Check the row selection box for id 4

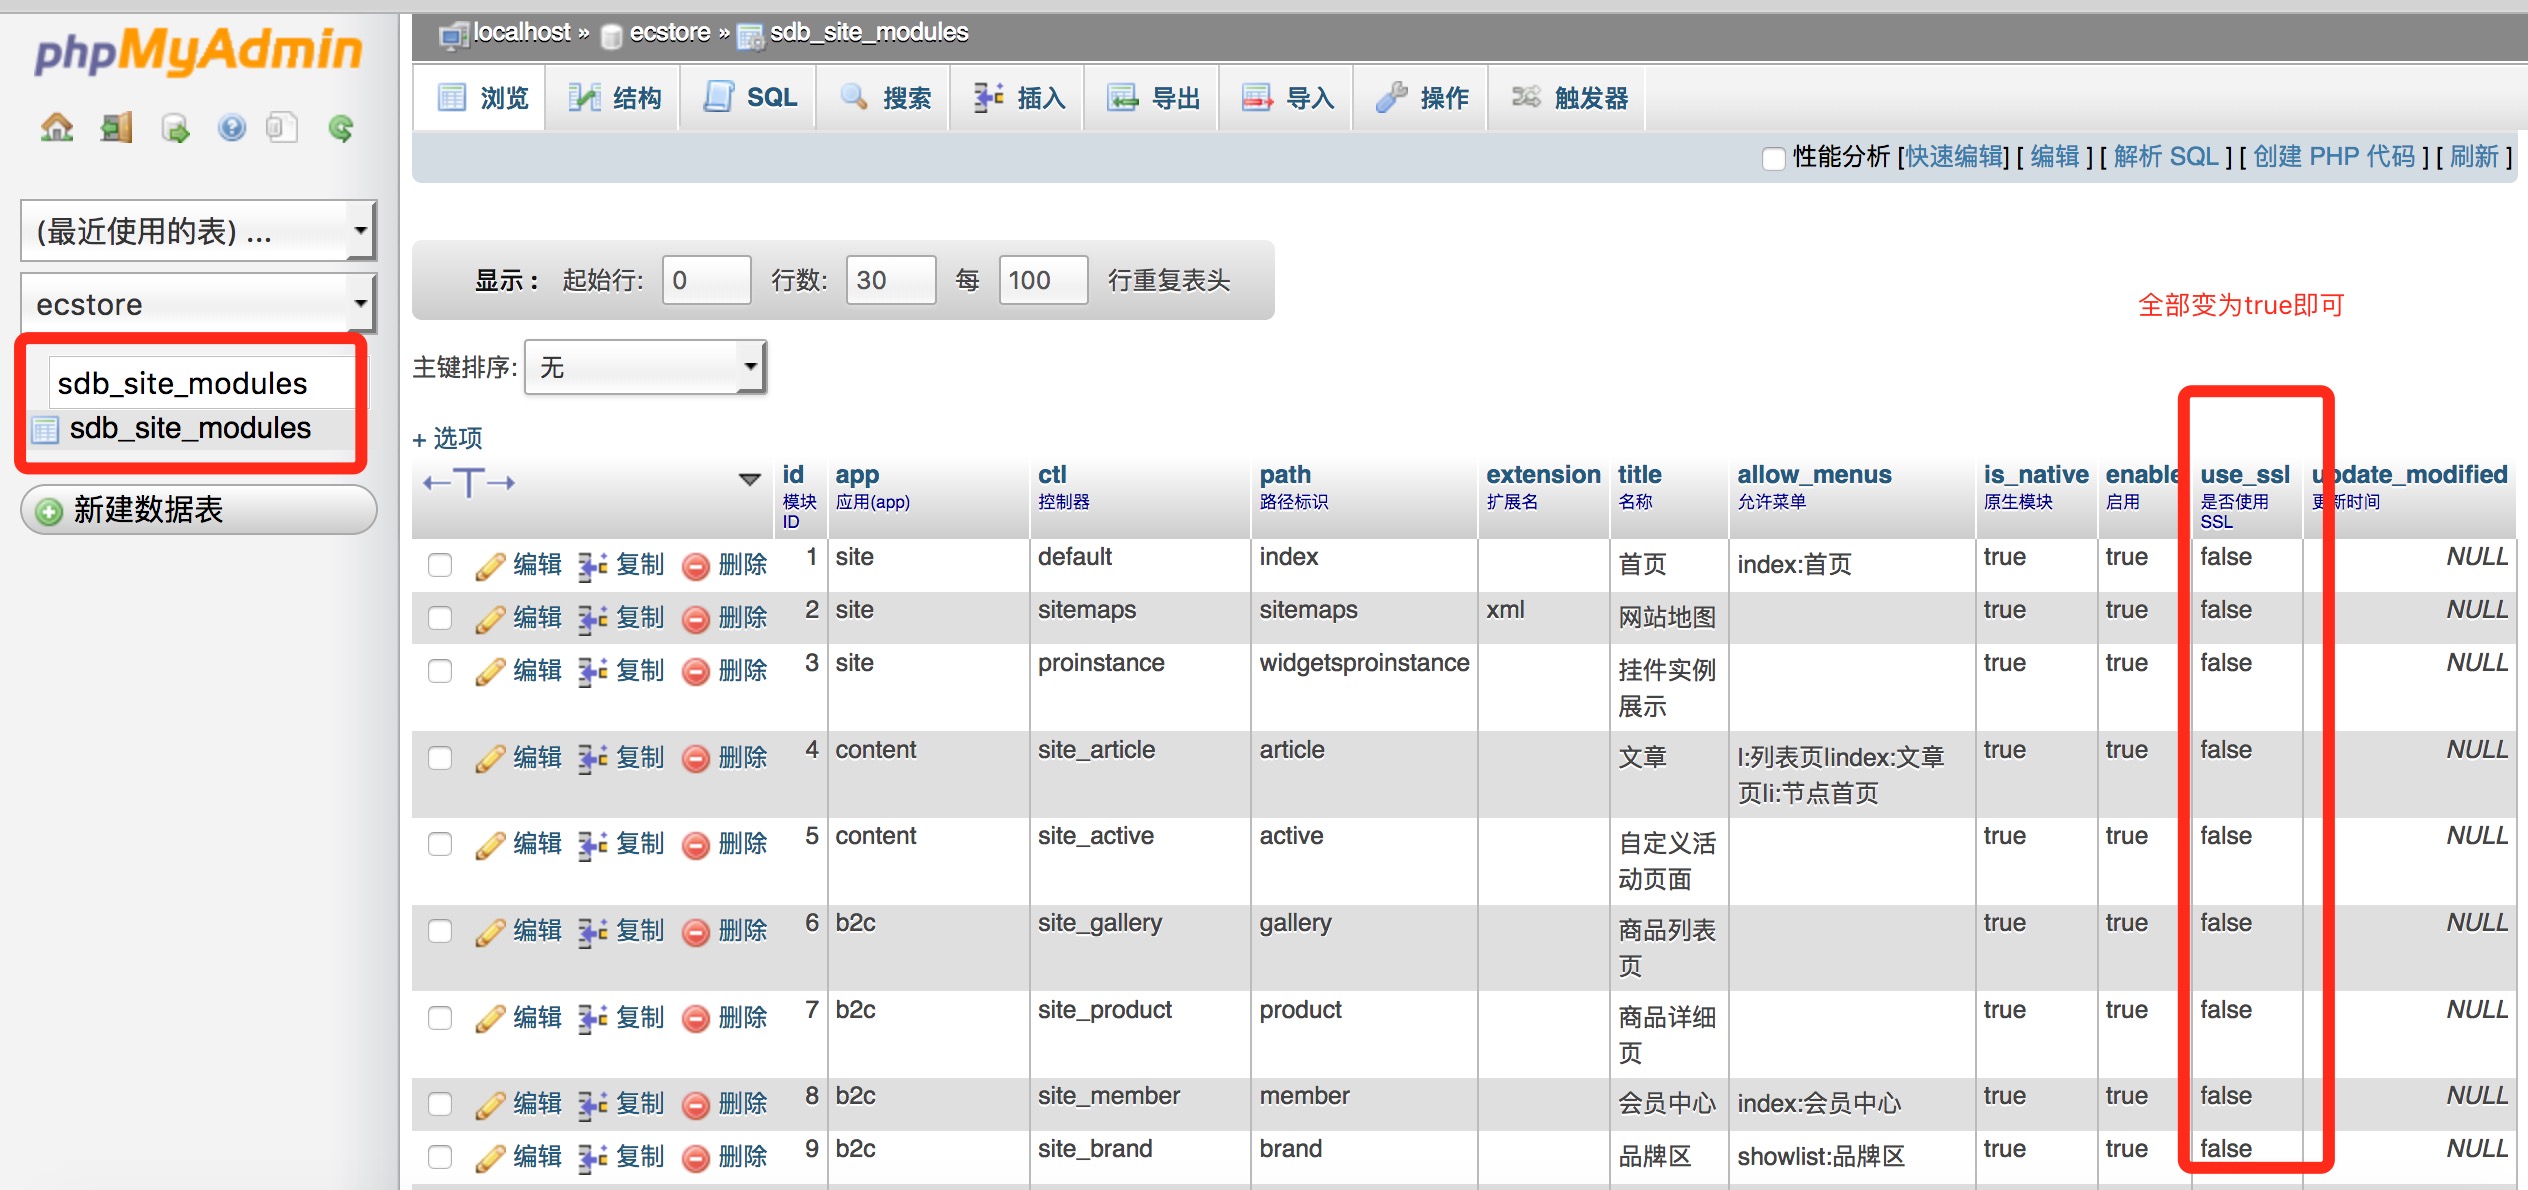440,757
